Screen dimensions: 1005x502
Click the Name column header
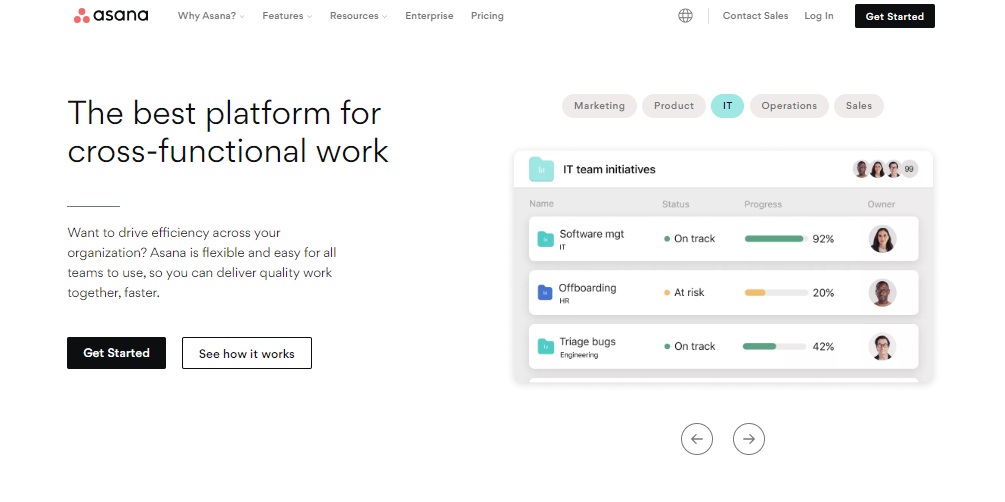(542, 204)
